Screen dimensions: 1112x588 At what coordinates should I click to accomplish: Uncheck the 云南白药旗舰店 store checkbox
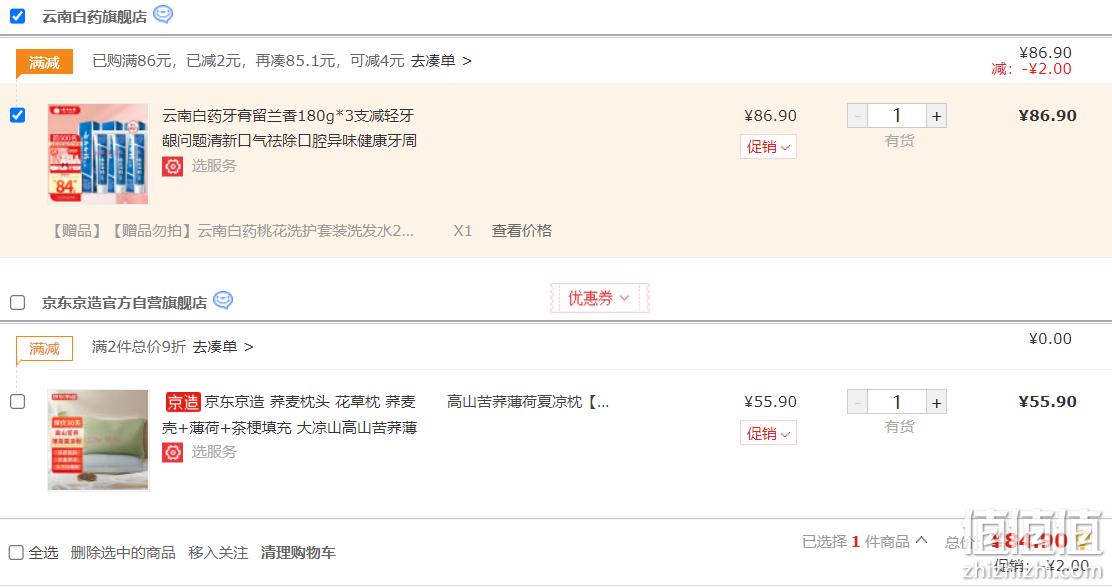18,16
